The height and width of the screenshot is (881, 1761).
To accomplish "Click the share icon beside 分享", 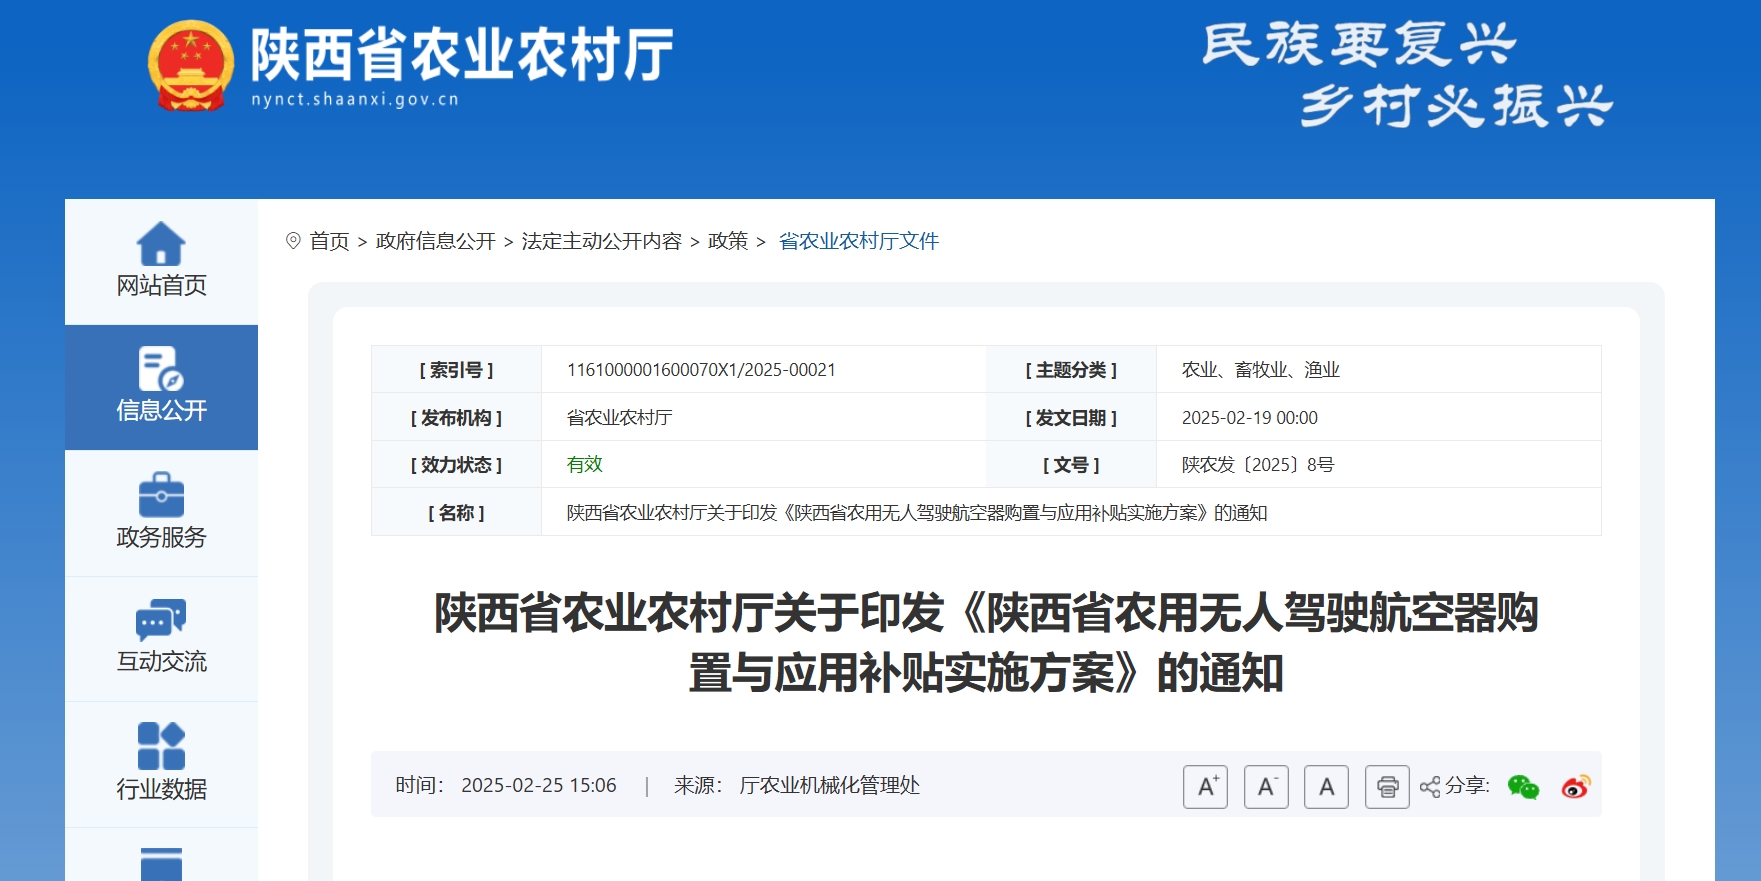I will click(1430, 787).
